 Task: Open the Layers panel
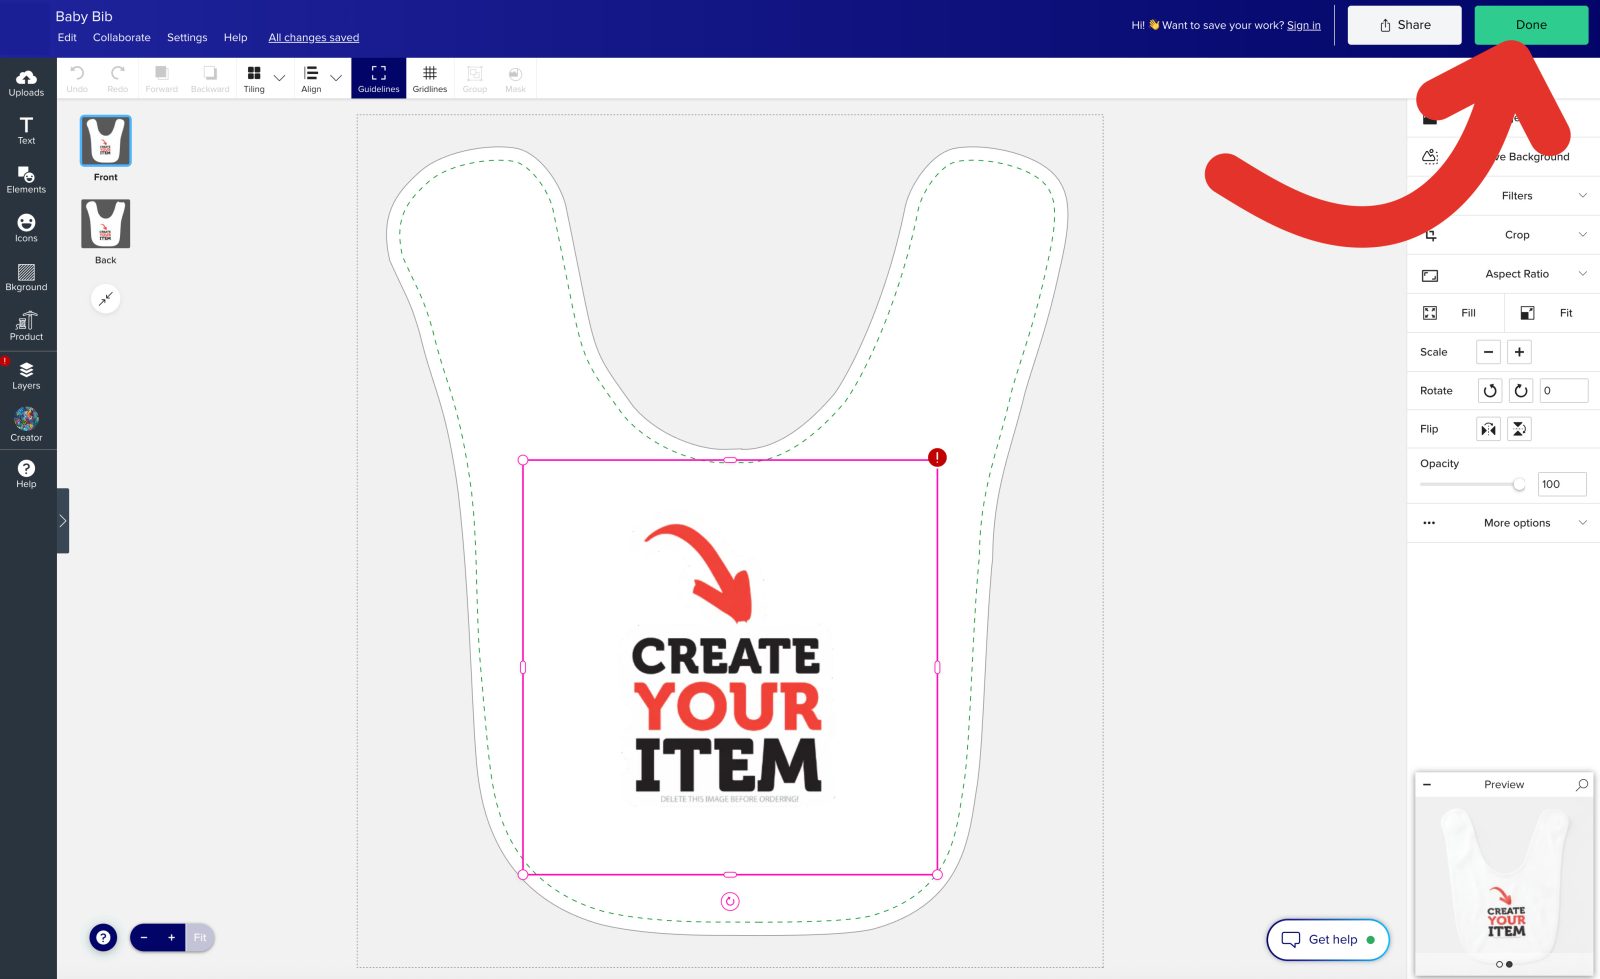pos(26,376)
